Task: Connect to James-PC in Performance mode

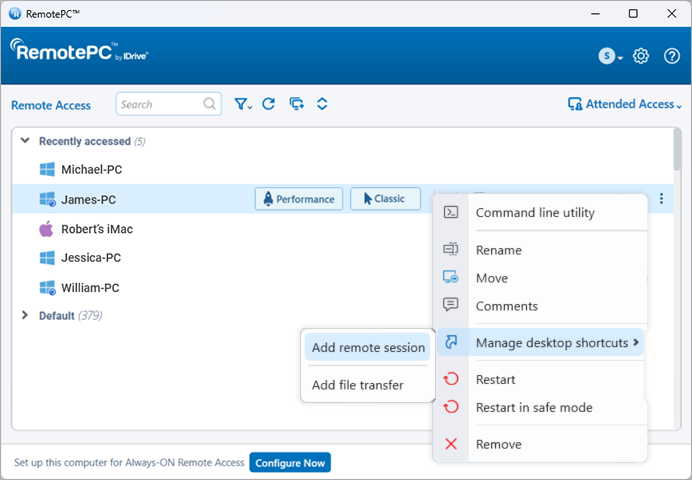Action: (x=299, y=199)
